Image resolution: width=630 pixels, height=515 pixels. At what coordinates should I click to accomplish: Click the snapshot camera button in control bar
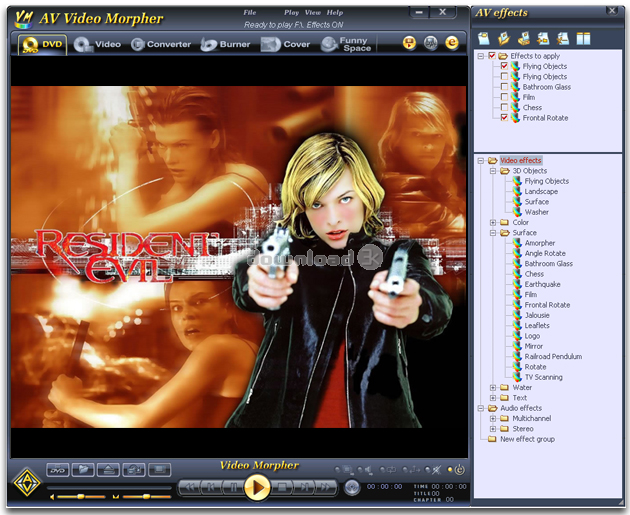[x=134, y=470]
